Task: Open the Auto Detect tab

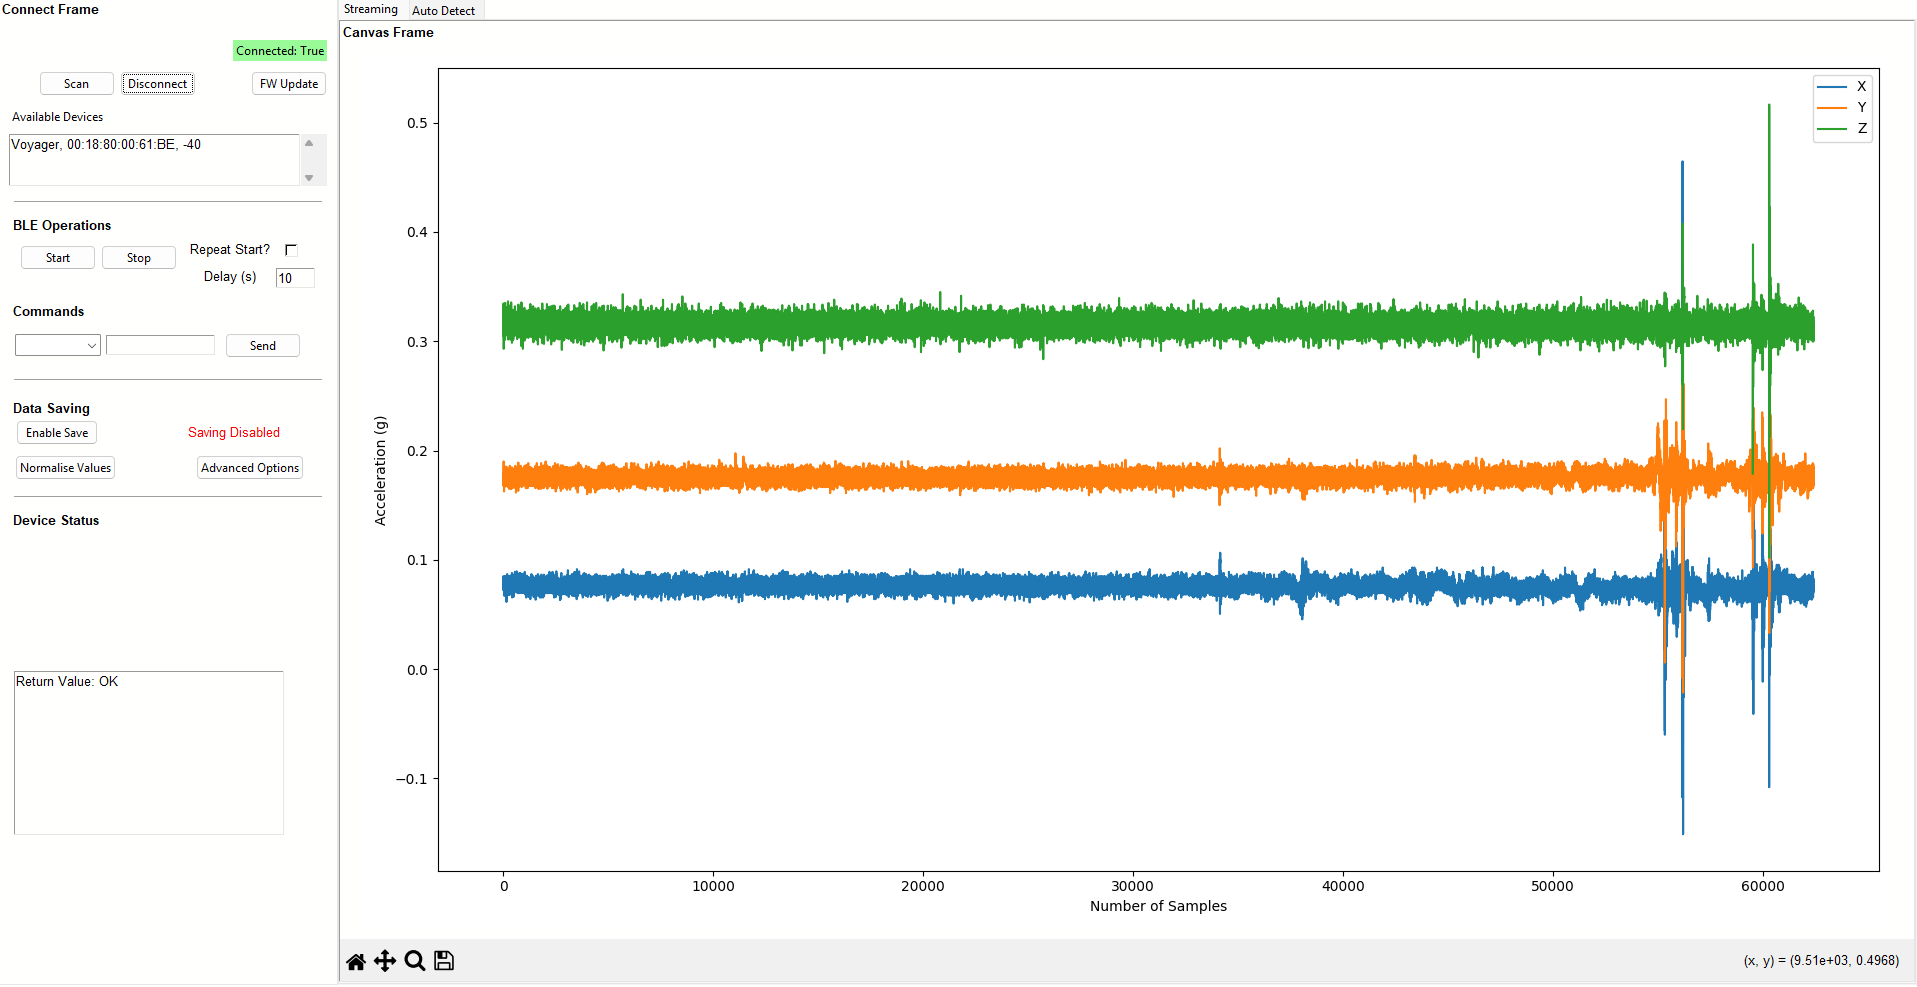Action: coord(443,11)
